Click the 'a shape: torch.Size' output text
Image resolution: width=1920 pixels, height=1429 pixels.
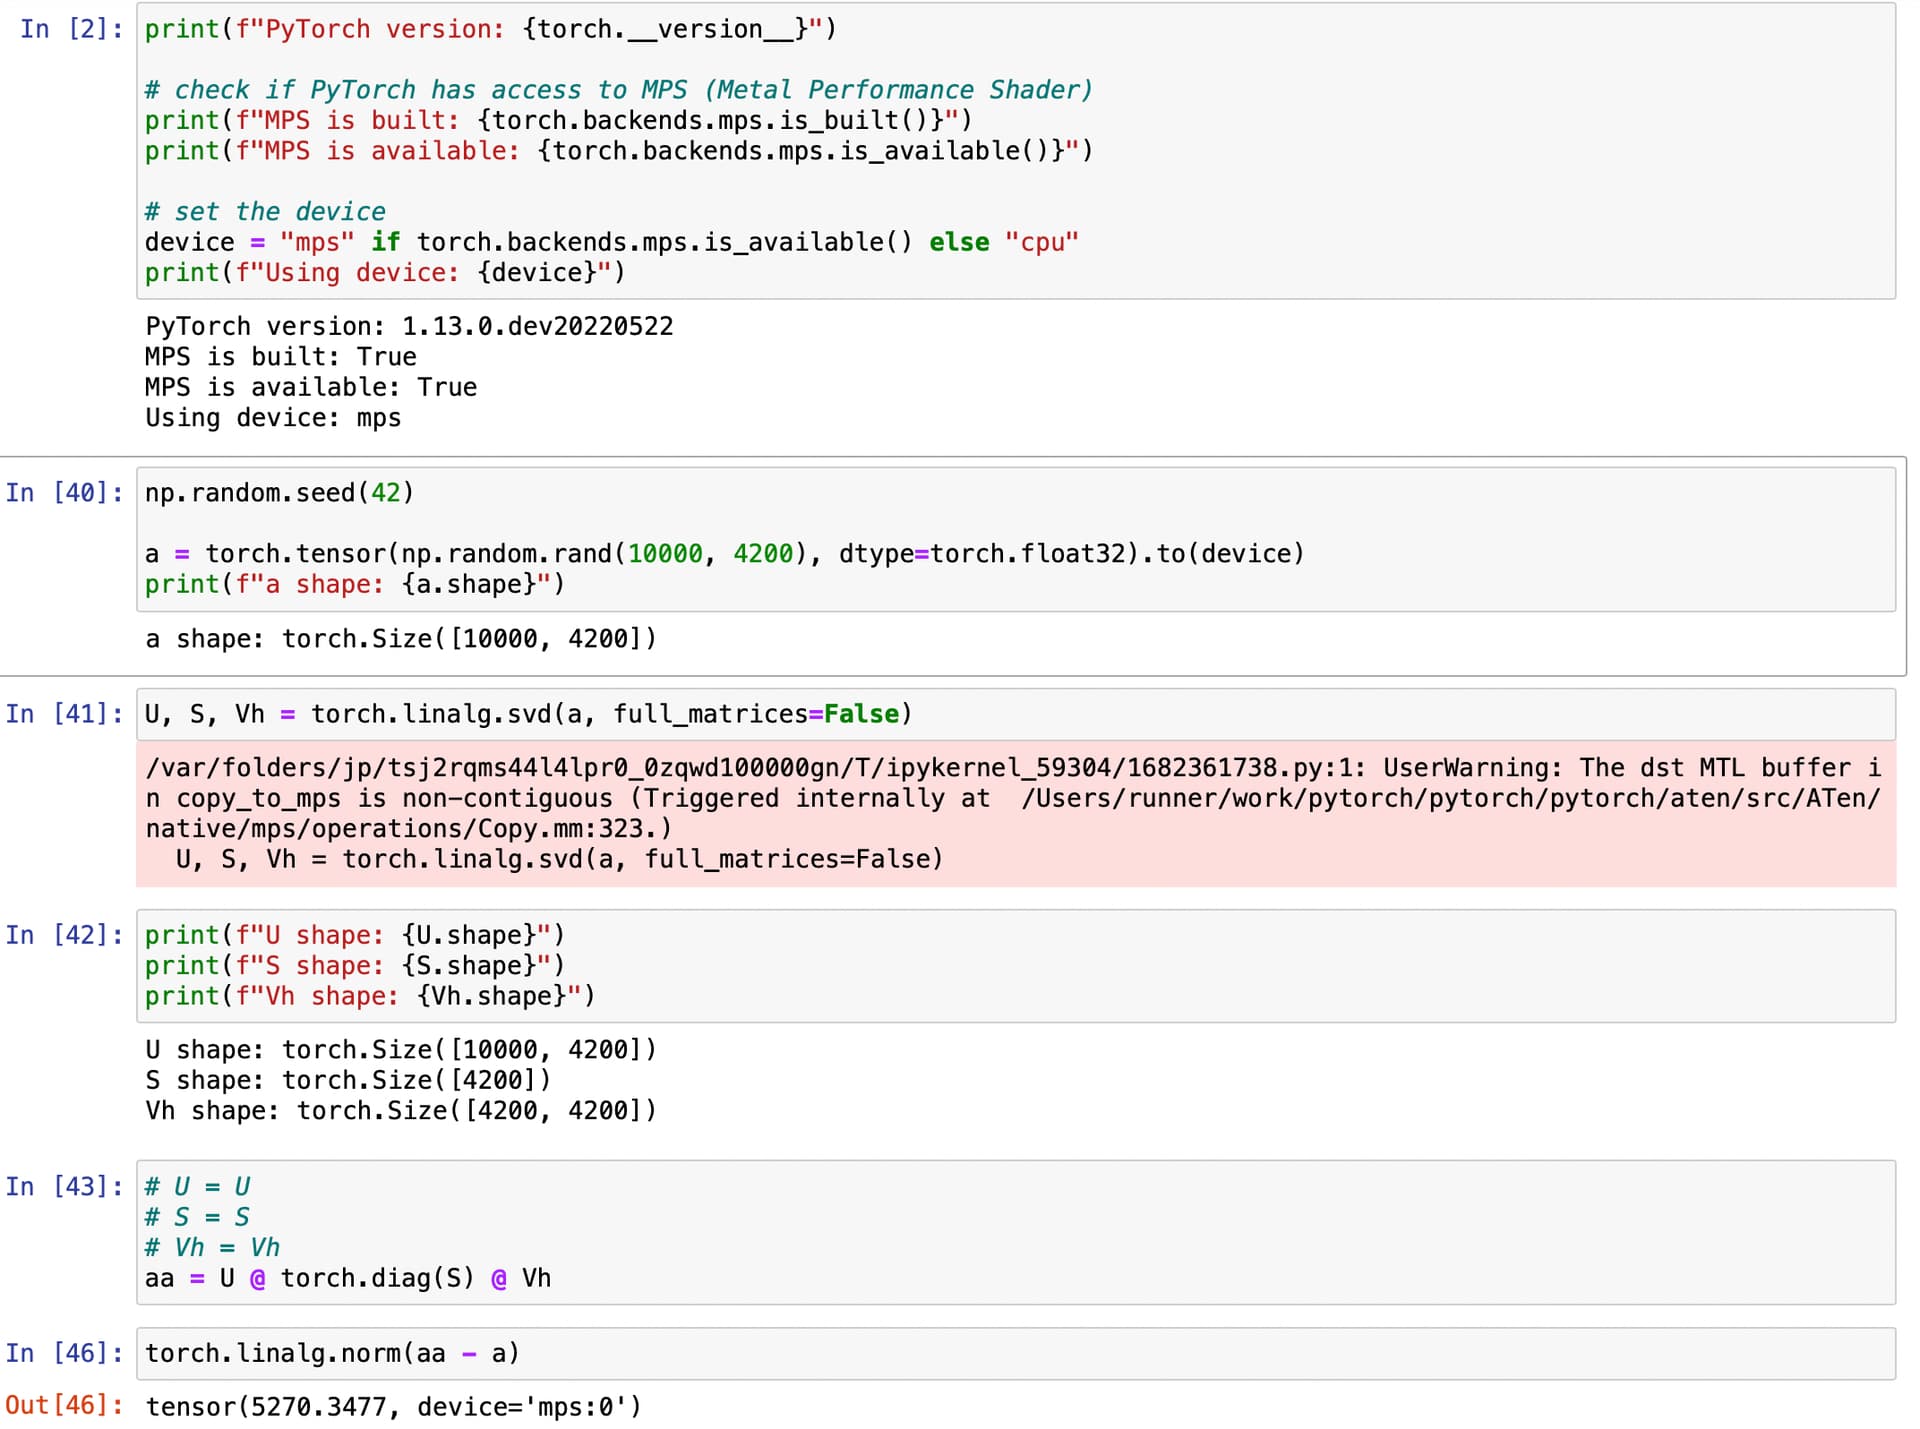coord(400,639)
